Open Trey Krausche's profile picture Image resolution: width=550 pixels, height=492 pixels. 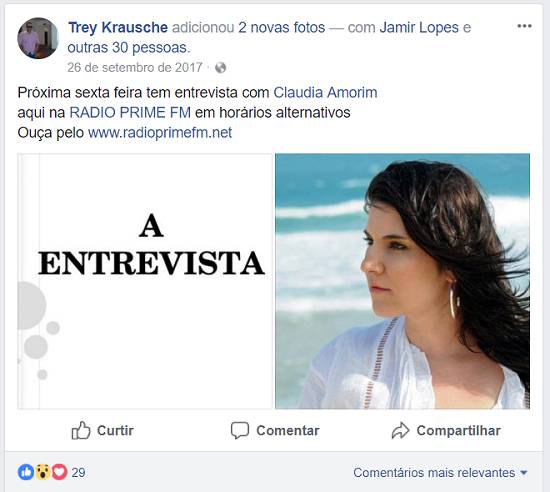point(38,38)
